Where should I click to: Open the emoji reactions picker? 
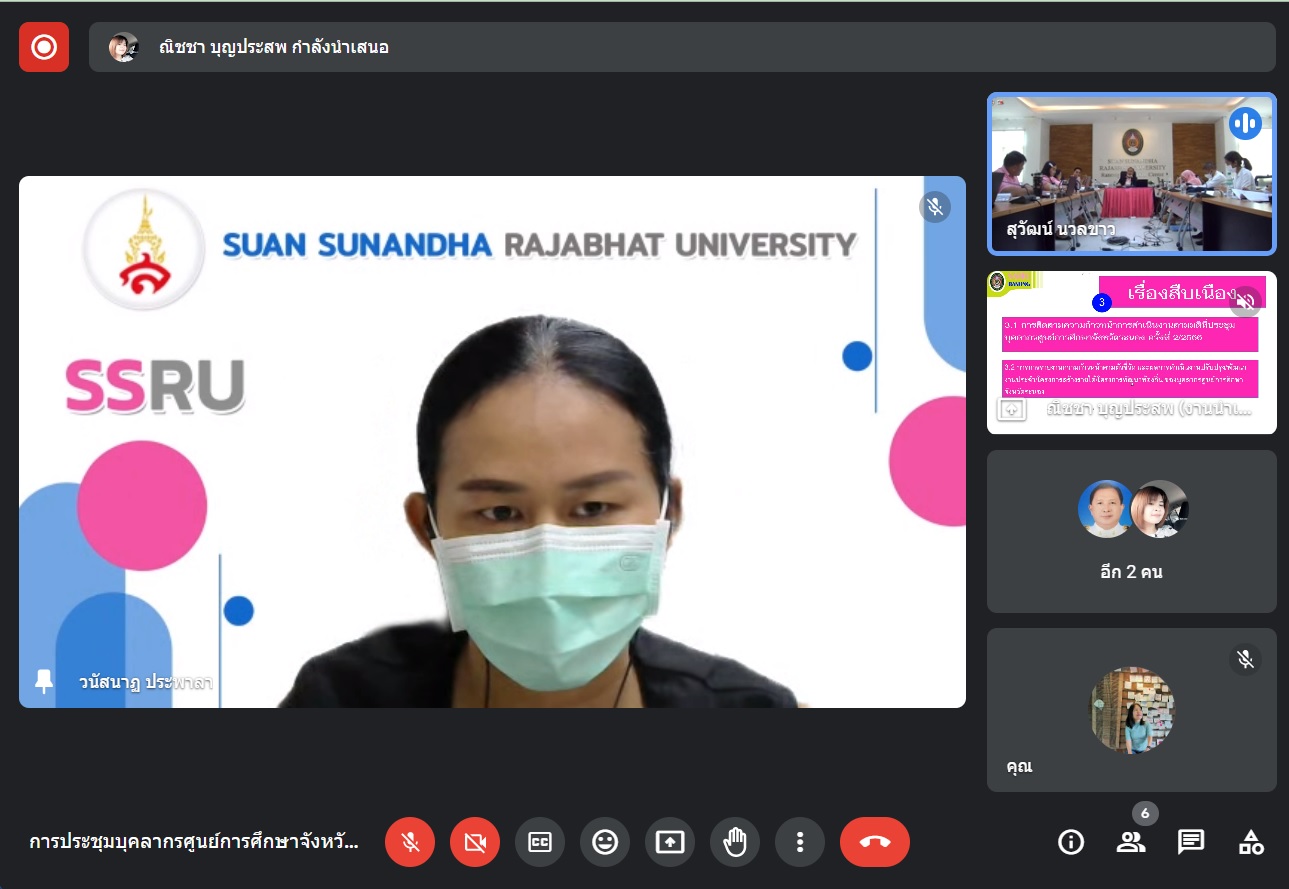click(605, 842)
